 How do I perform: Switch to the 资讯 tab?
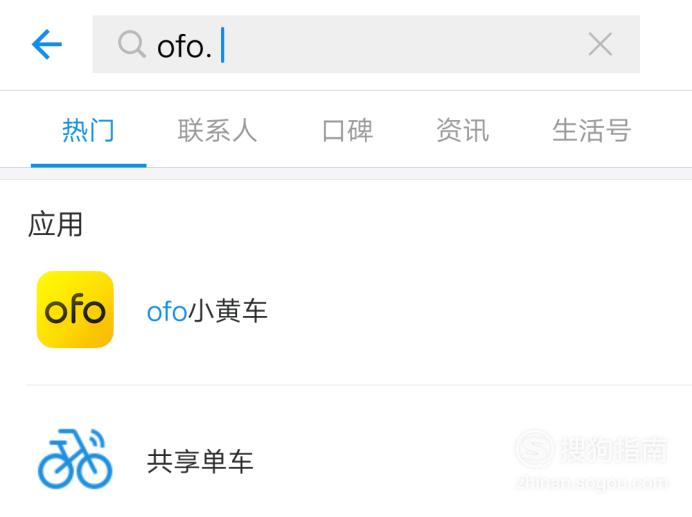[x=463, y=130]
